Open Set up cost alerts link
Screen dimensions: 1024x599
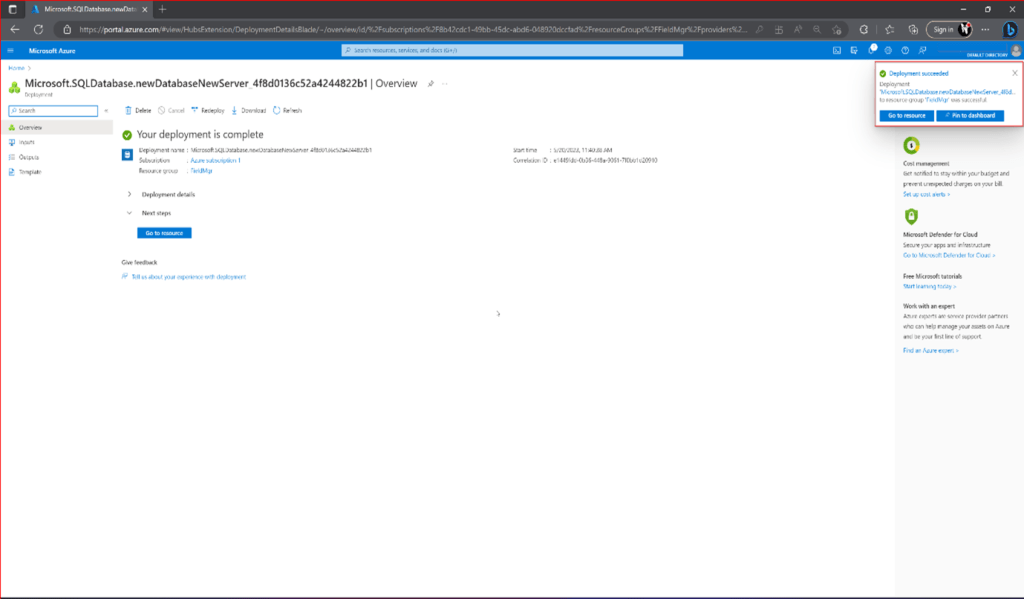(926, 194)
